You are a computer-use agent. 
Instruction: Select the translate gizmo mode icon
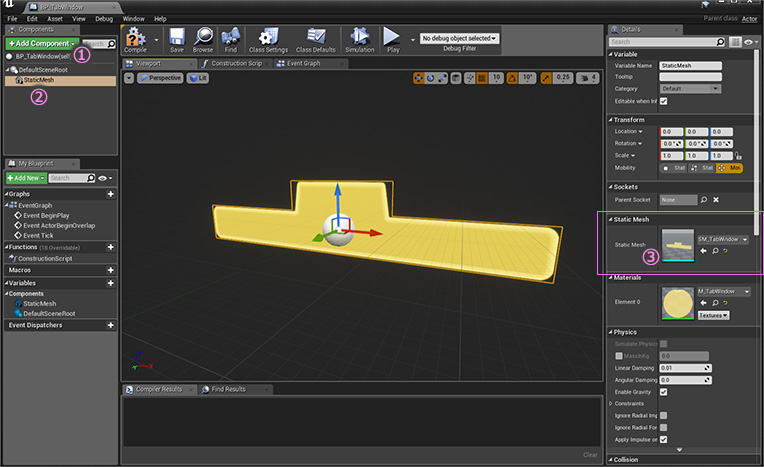(x=419, y=78)
